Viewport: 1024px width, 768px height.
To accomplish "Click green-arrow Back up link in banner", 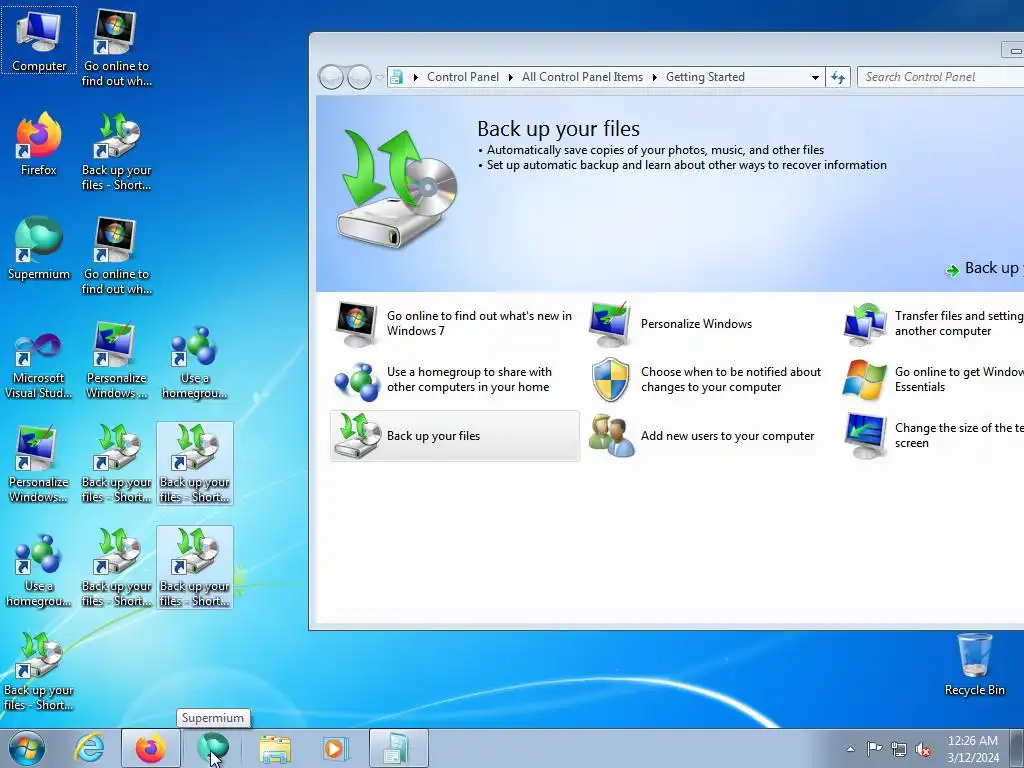I will (x=983, y=268).
